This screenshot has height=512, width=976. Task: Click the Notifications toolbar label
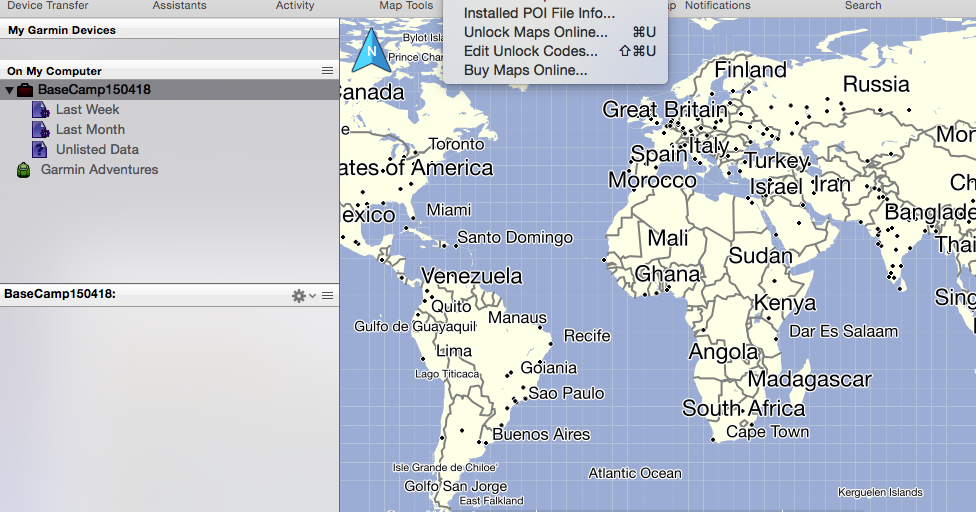coord(718,6)
